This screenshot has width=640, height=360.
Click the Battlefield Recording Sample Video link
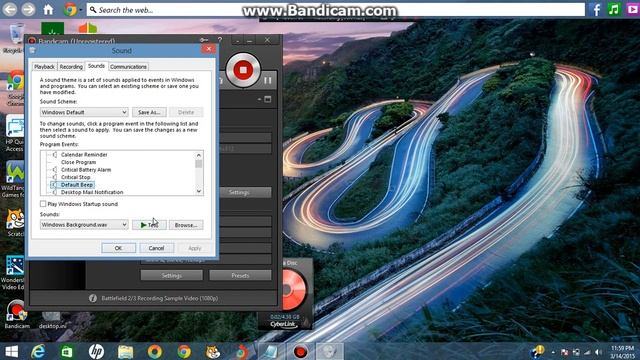tap(160, 298)
